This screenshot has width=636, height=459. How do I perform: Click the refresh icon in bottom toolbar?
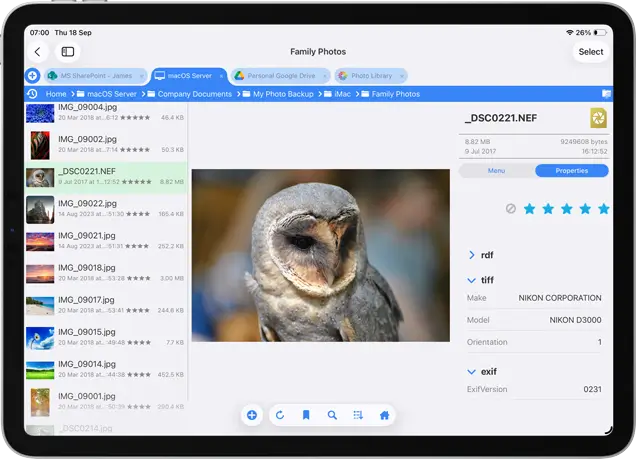[x=280, y=415]
